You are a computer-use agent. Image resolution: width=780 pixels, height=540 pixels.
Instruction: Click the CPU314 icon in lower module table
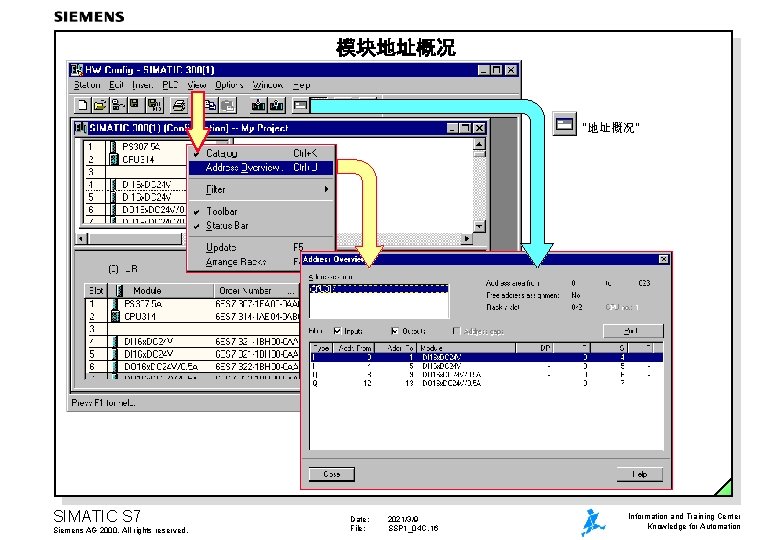coord(115,316)
